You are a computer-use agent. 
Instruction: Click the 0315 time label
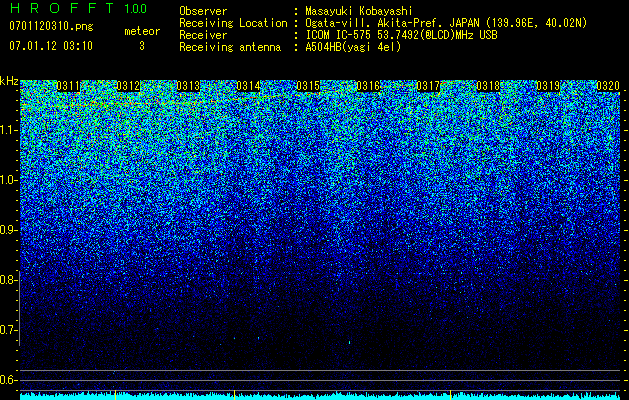[308, 86]
